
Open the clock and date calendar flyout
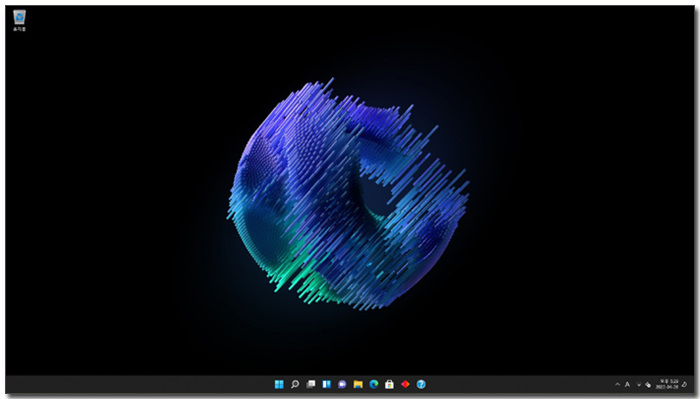tap(667, 384)
